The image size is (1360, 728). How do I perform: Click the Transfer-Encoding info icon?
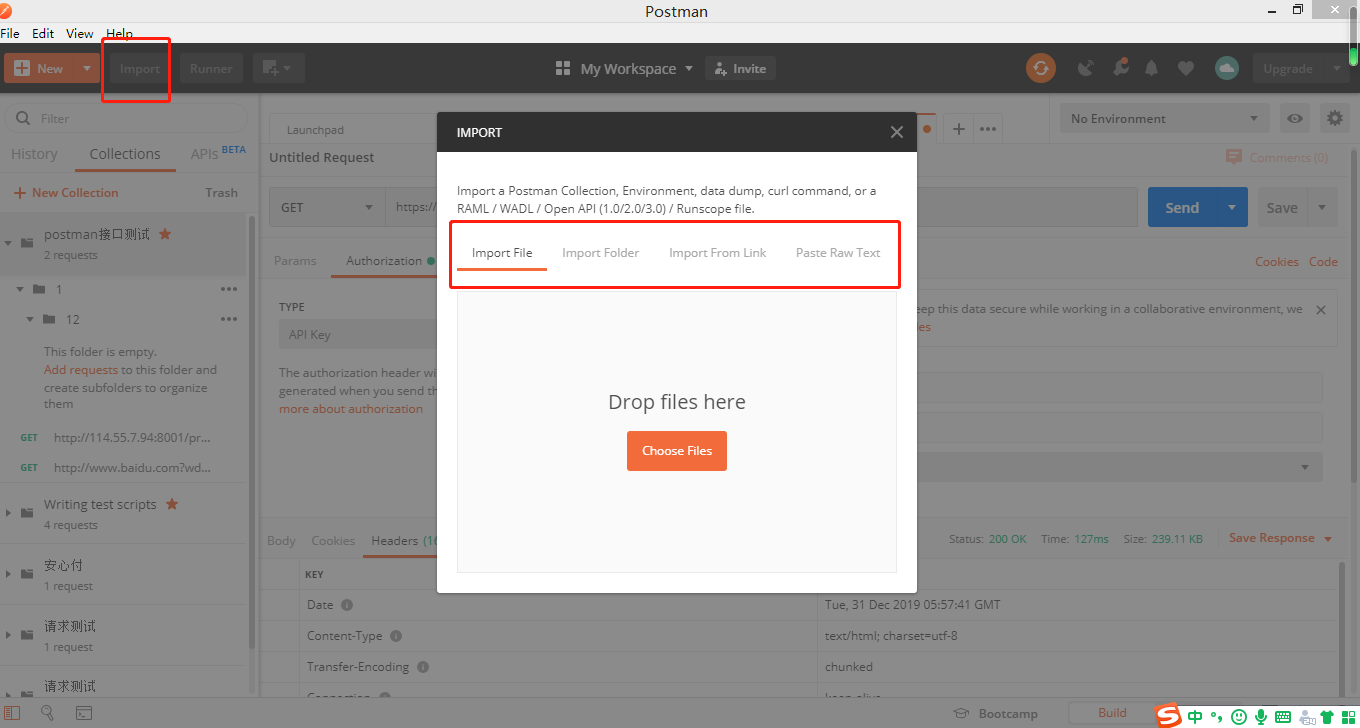(x=423, y=667)
